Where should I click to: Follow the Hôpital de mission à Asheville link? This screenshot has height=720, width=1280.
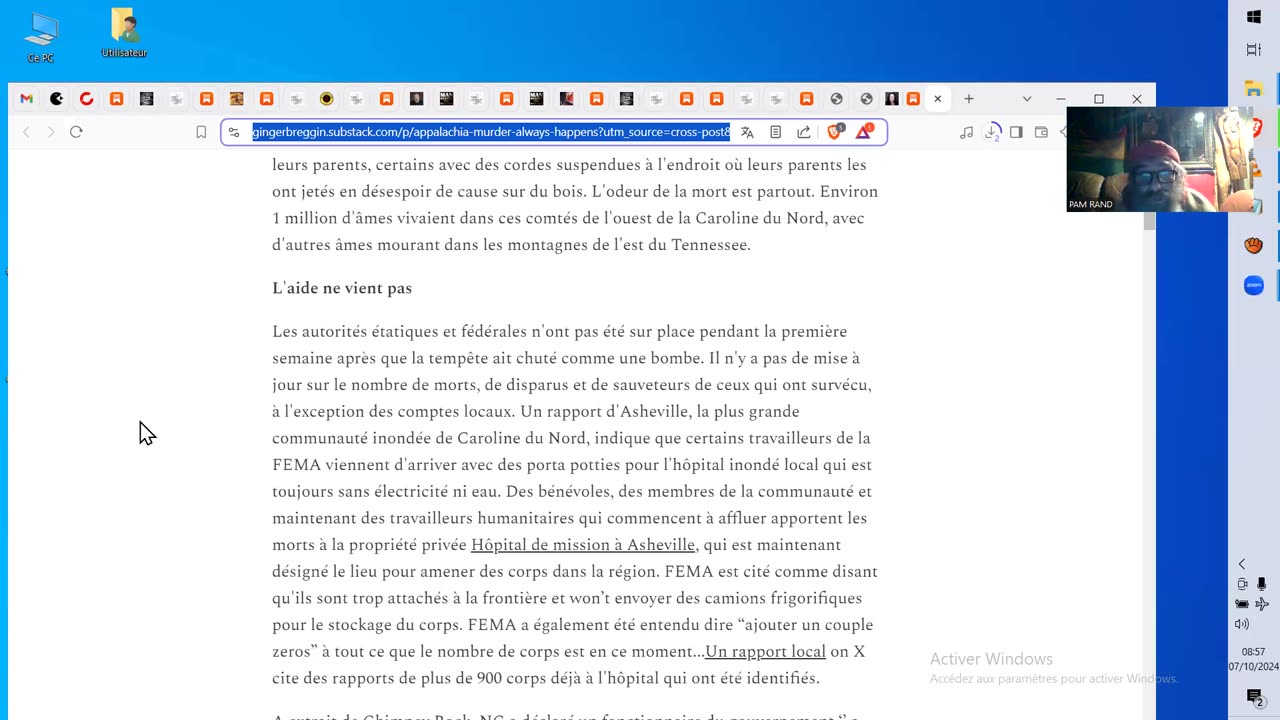pos(583,545)
